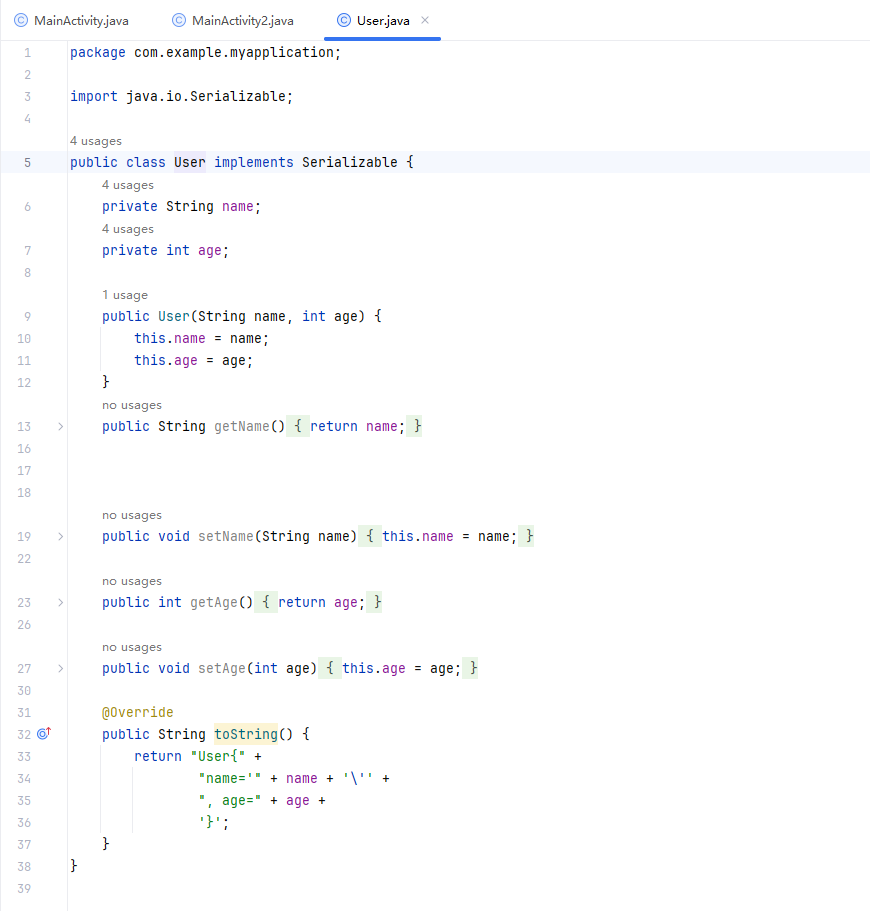Switch to the MainActivity2.java tab
The width and height of the screenshot is (870, 911).
[233, 21]
